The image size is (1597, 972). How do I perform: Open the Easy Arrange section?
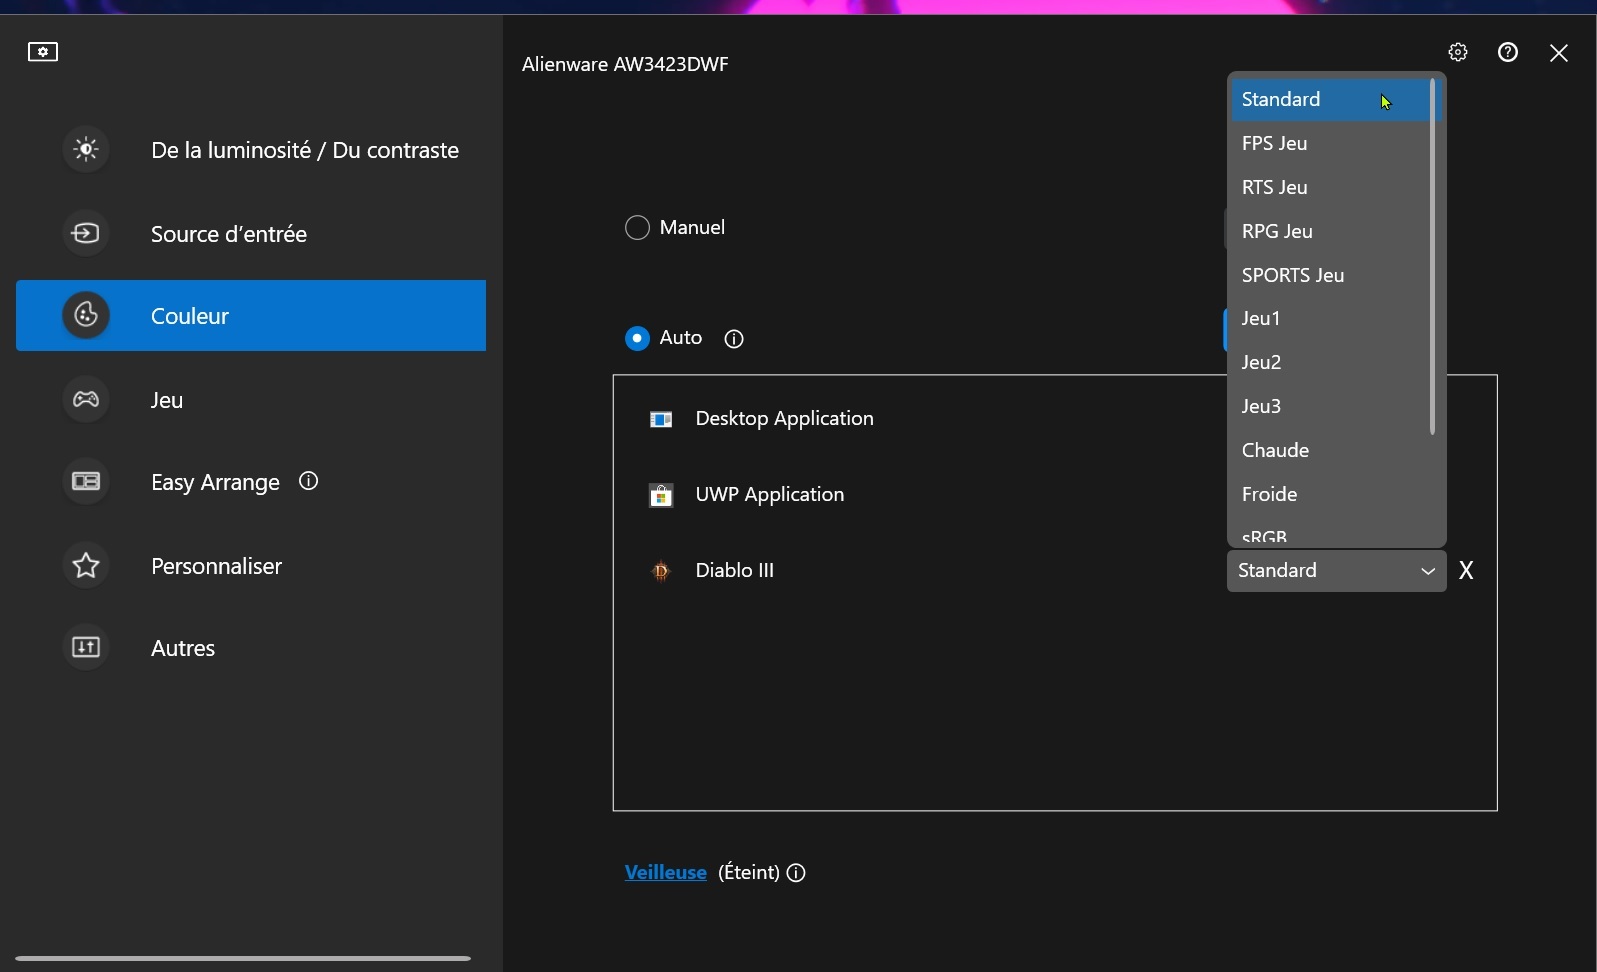tap(215, 482)
